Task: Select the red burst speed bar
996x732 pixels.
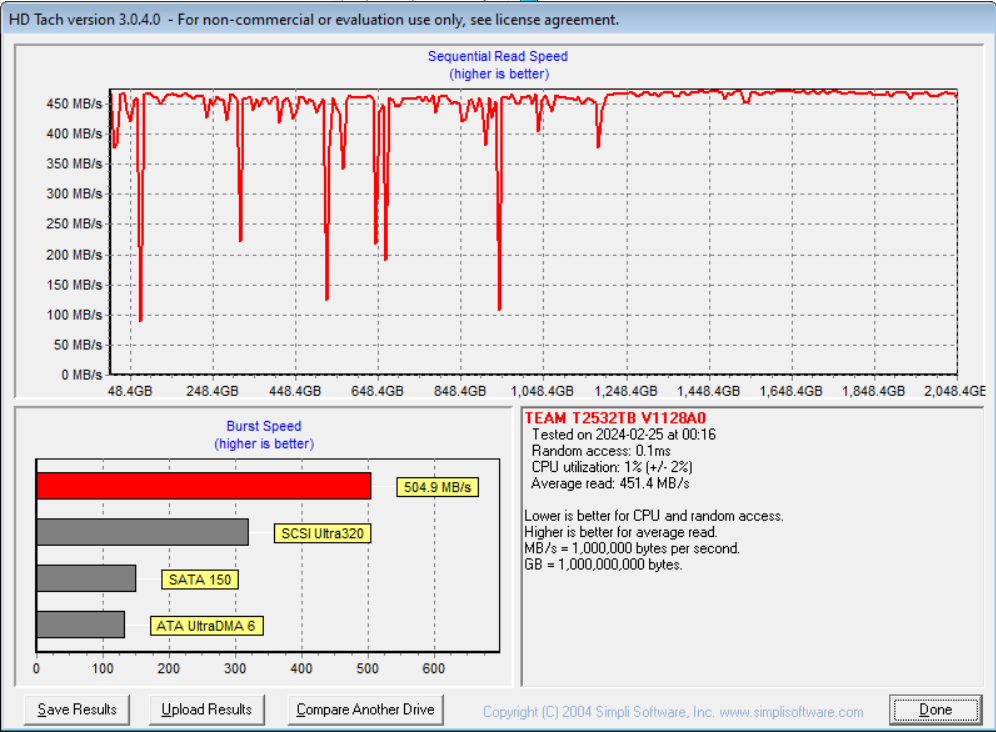Action: (203, 486)
